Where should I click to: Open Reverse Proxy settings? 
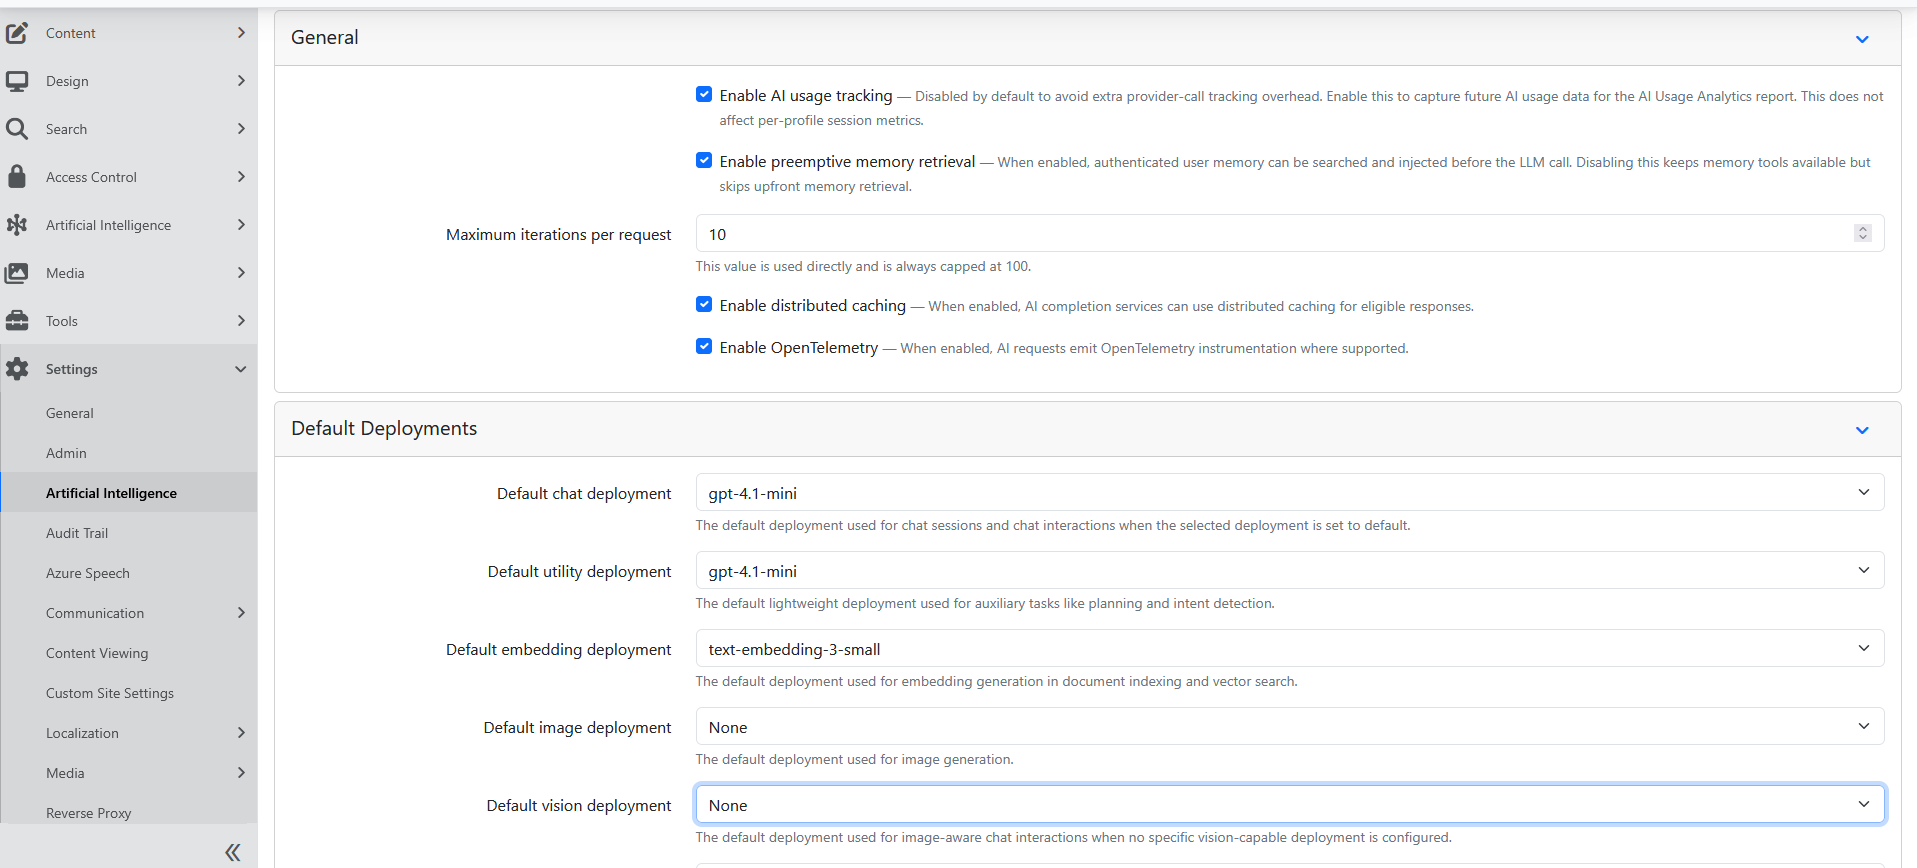click(x=89, y=813)
